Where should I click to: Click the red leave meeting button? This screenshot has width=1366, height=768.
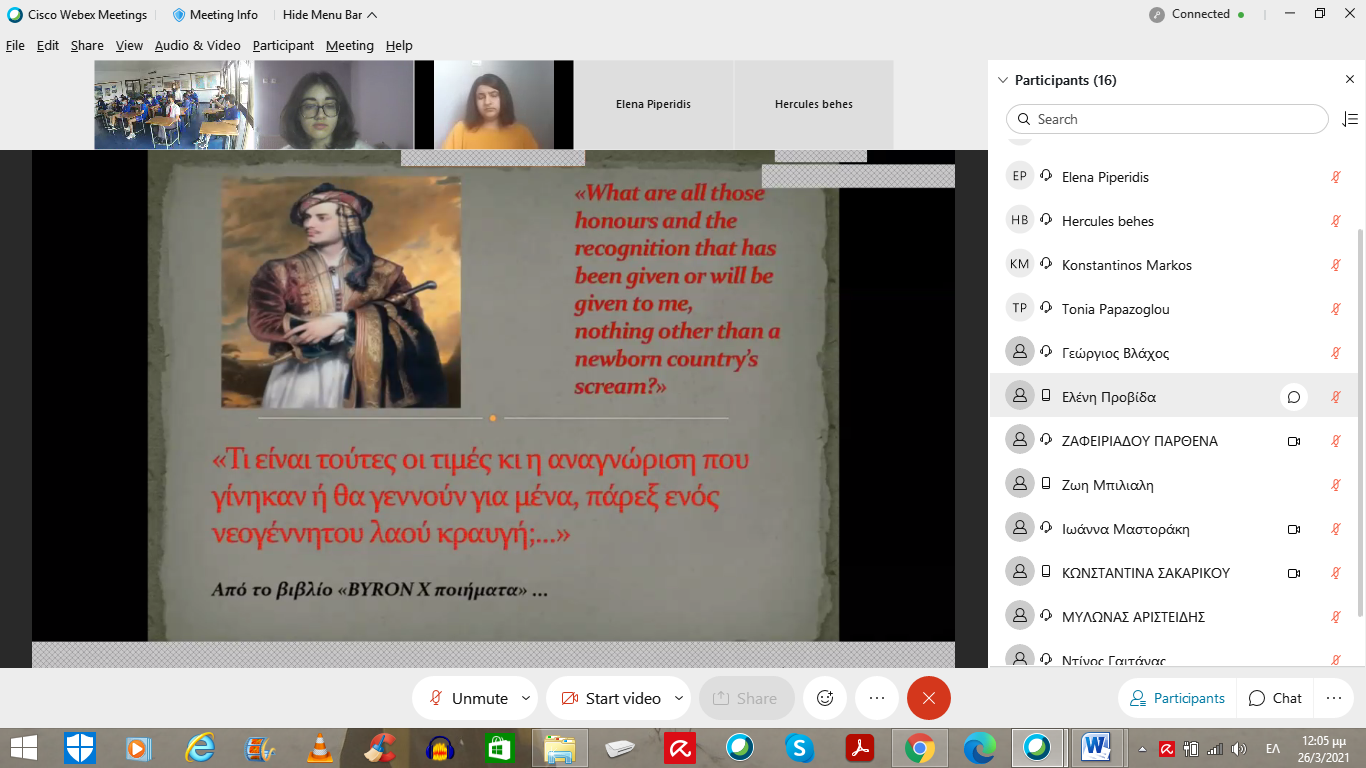(x=928, y=698)
